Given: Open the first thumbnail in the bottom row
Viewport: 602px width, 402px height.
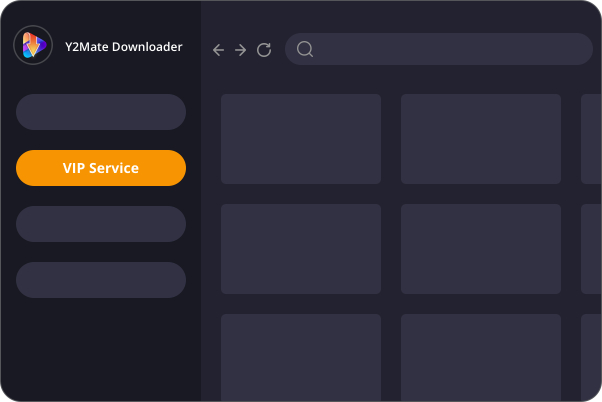Looking at the screenshot, I should [301, 357].
